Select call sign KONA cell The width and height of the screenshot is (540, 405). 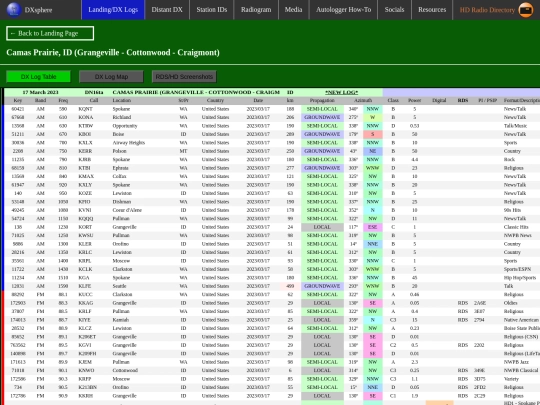[85, 117]
